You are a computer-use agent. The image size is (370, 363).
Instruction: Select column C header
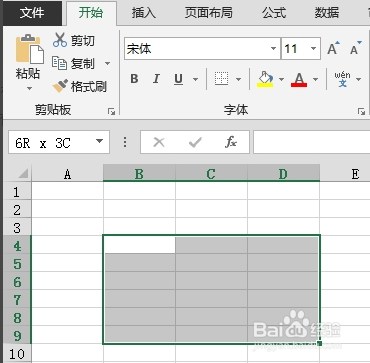coord(211,174)
